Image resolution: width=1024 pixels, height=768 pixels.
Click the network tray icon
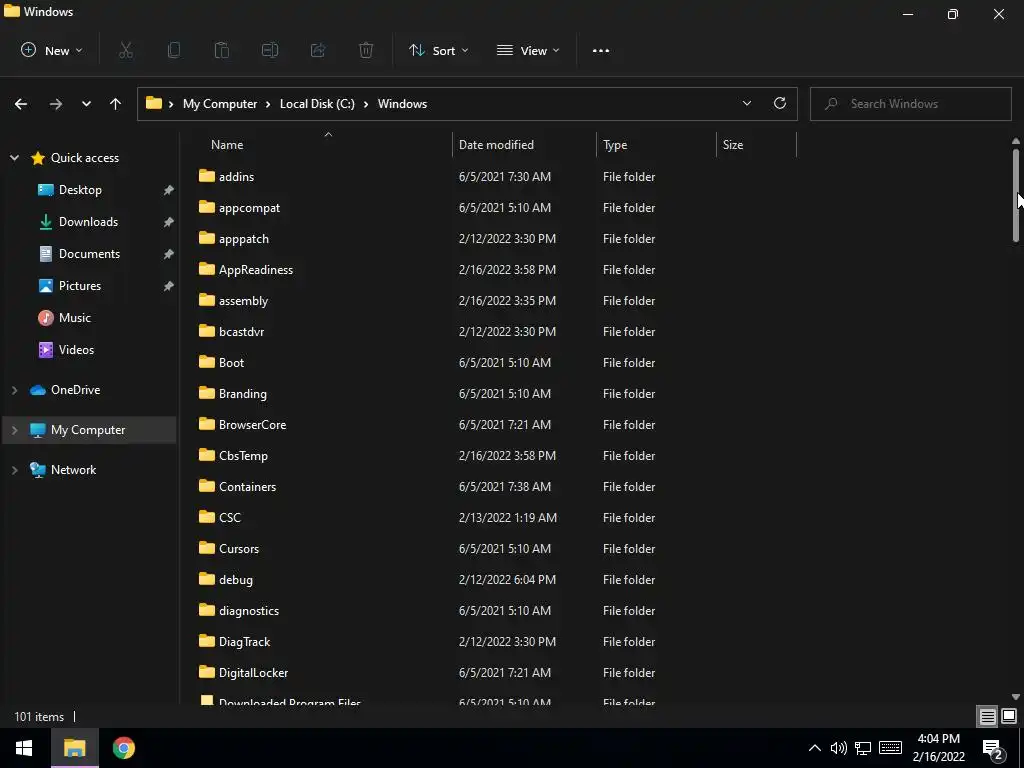863,748
